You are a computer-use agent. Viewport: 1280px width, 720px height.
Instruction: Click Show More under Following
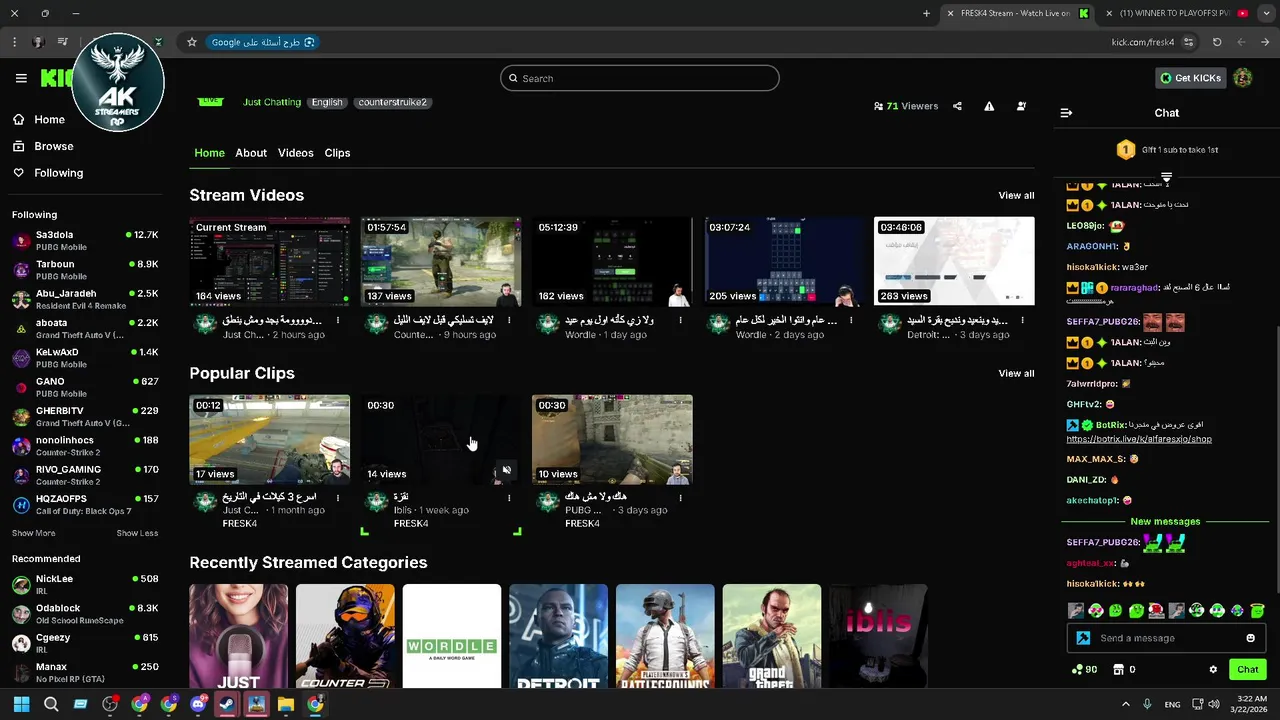34,533
